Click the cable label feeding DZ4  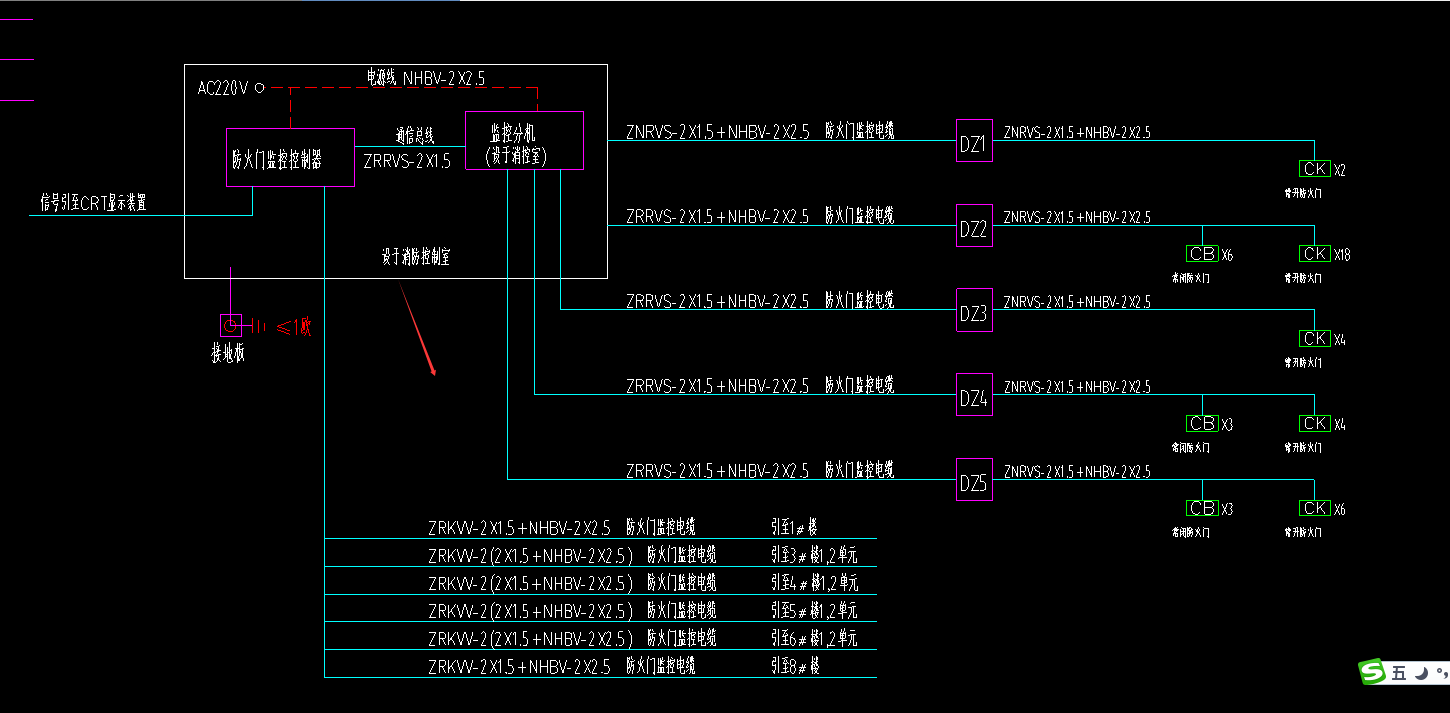(718, 386)
